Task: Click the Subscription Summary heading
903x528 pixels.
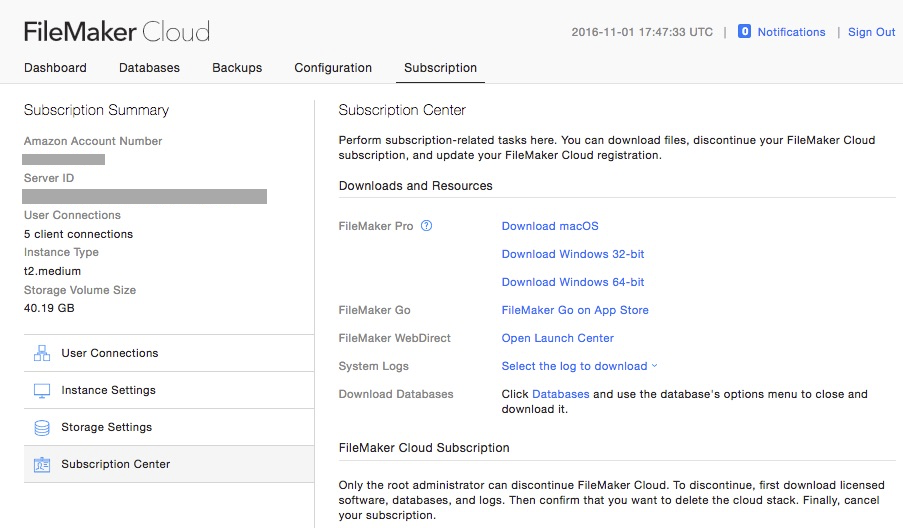Action: (x=96, y=110)
